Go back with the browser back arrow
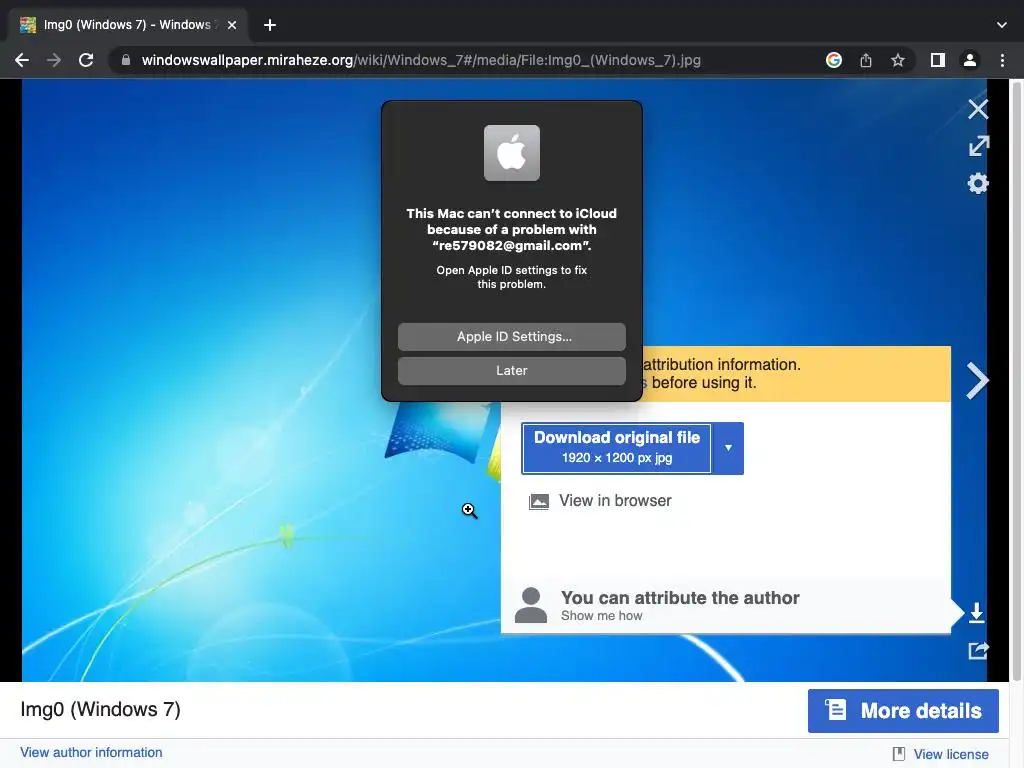Viewport: 1024px width, 768px height. [x=22, y=60]
